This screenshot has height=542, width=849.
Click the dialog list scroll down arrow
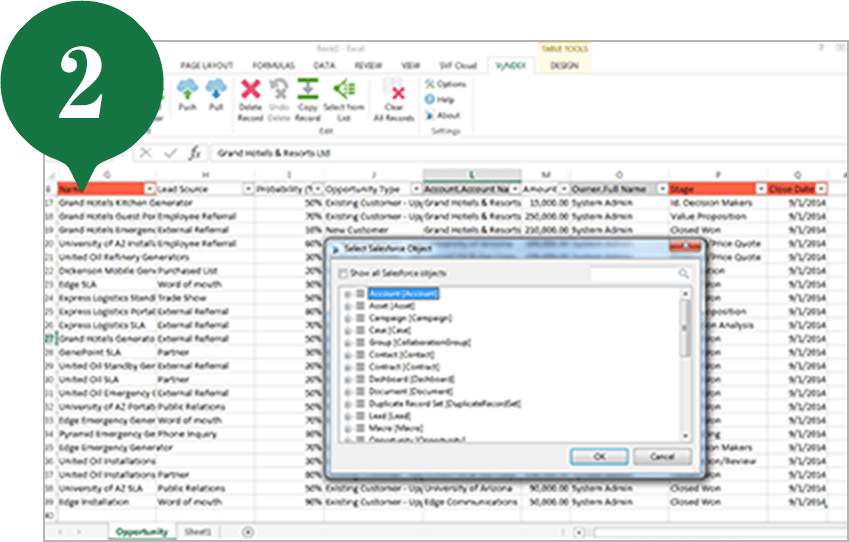(685, 435)
